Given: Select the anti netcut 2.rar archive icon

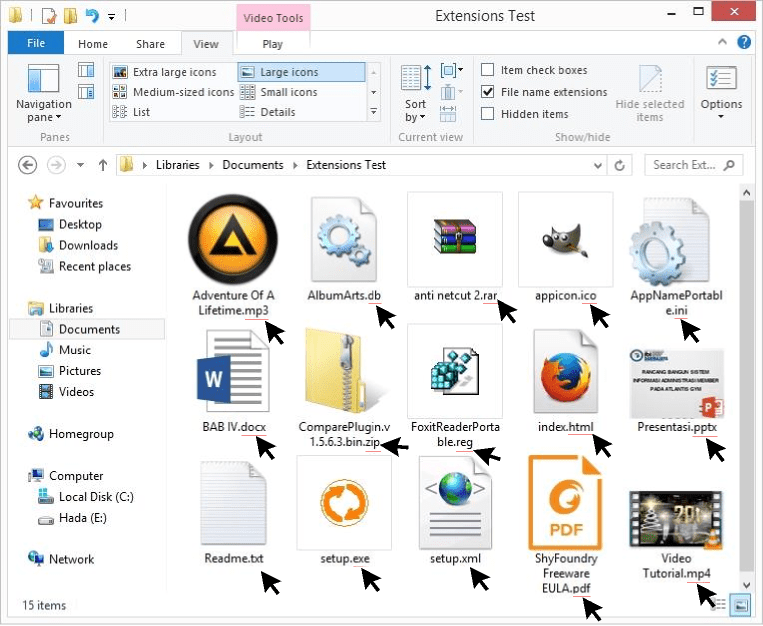Looking at the screenshot, I should pyautogui.click(x=455, y=237).
